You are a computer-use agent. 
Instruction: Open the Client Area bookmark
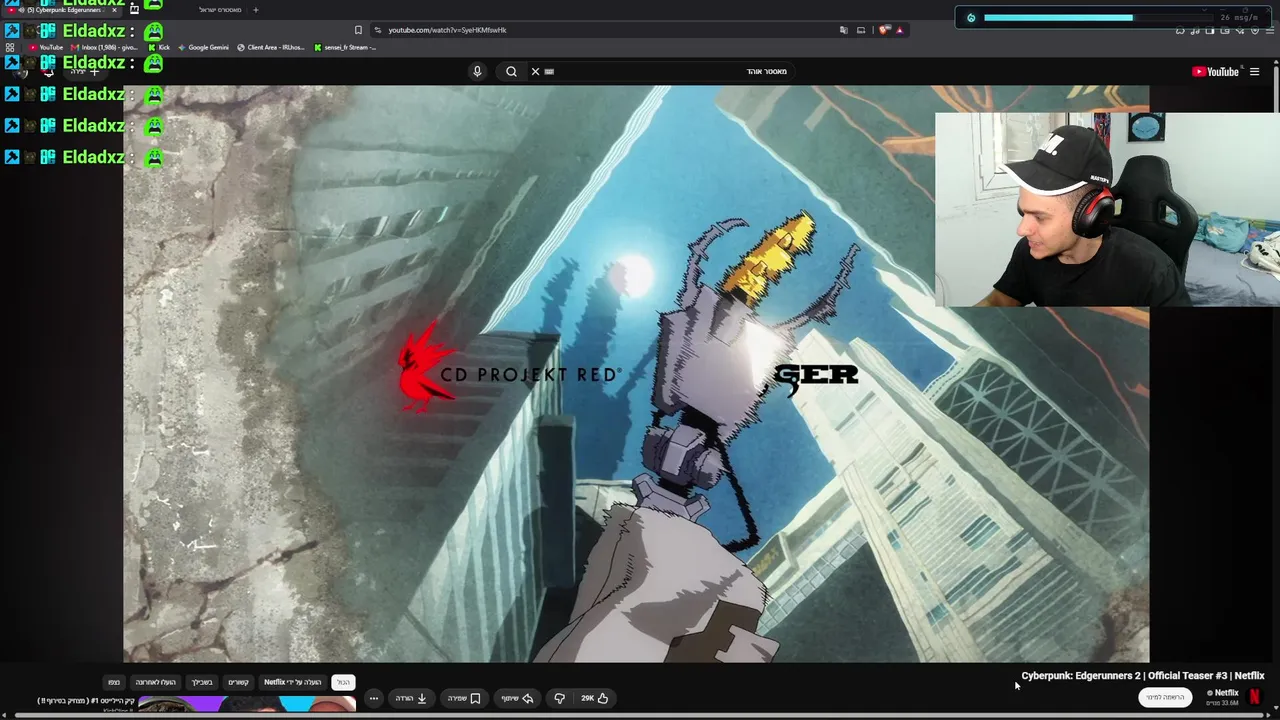[x=270, y=47]
